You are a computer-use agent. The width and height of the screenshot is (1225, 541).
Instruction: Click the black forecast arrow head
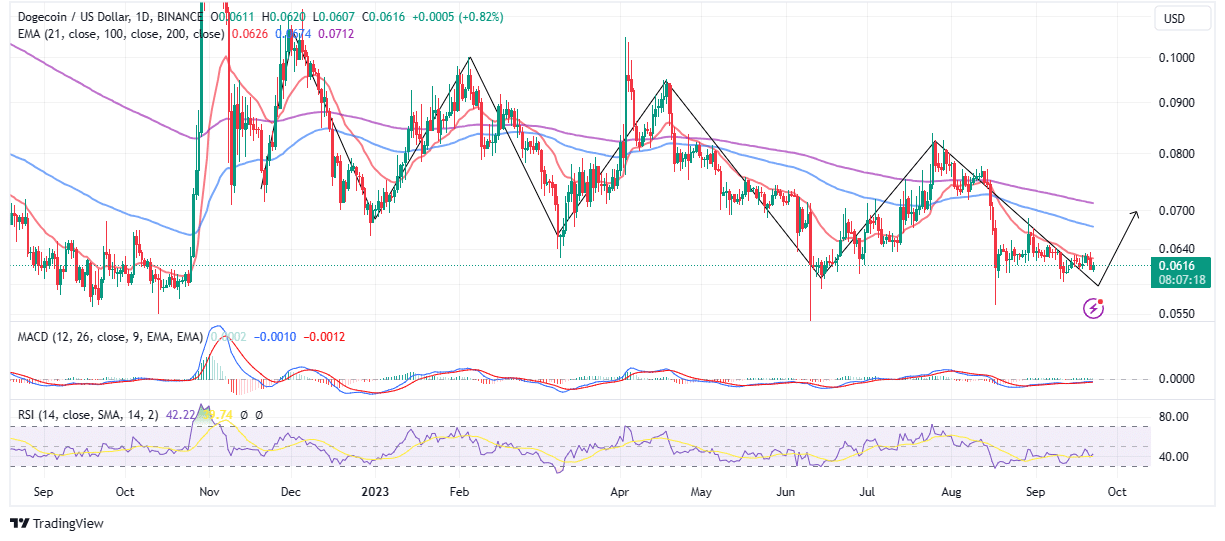(1136, 213)
